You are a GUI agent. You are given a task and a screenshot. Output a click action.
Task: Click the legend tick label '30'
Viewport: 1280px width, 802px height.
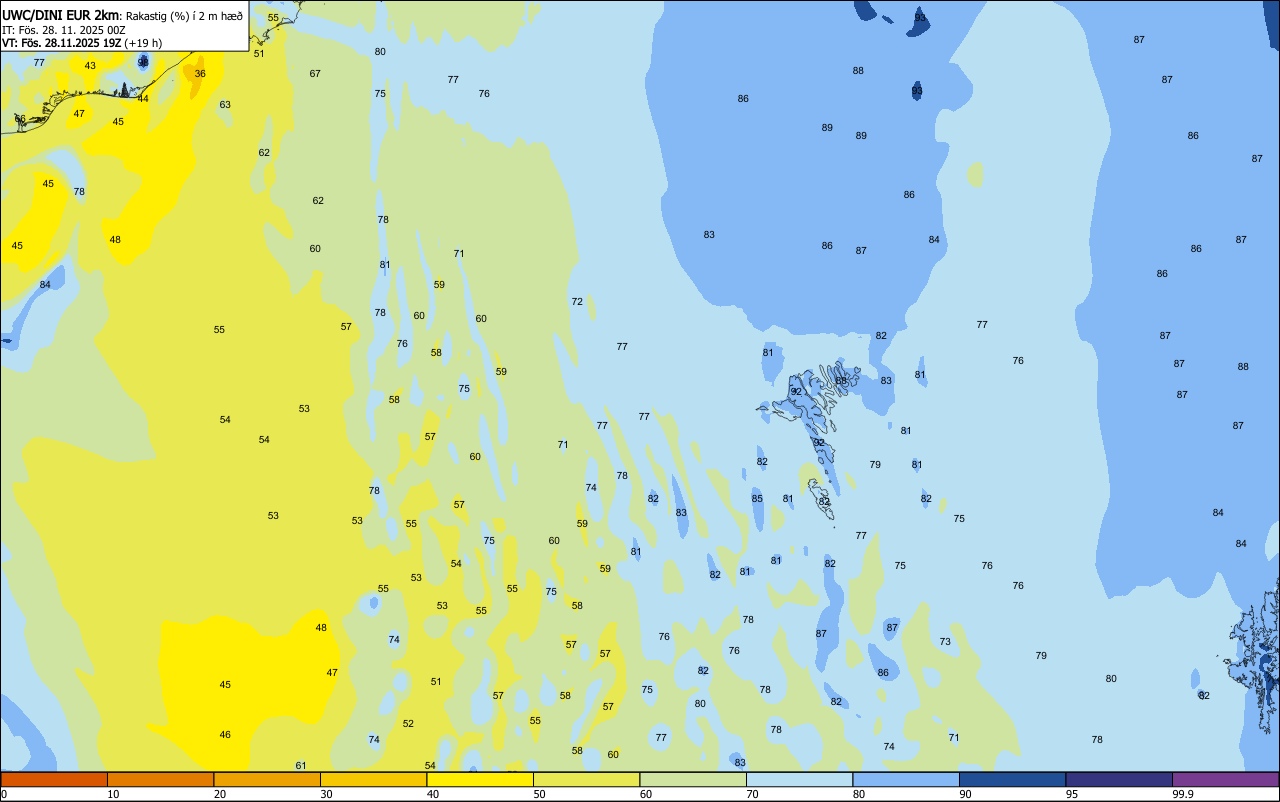326,794
